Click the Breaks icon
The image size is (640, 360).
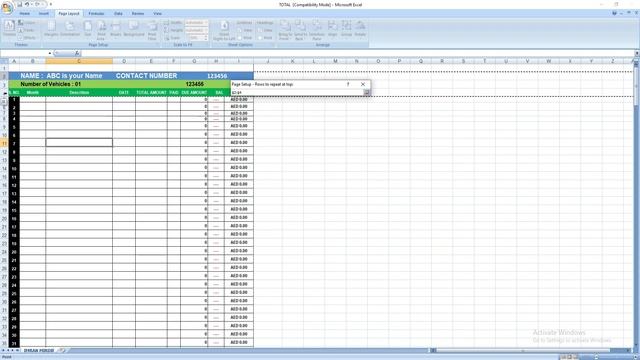coord(116,29)
